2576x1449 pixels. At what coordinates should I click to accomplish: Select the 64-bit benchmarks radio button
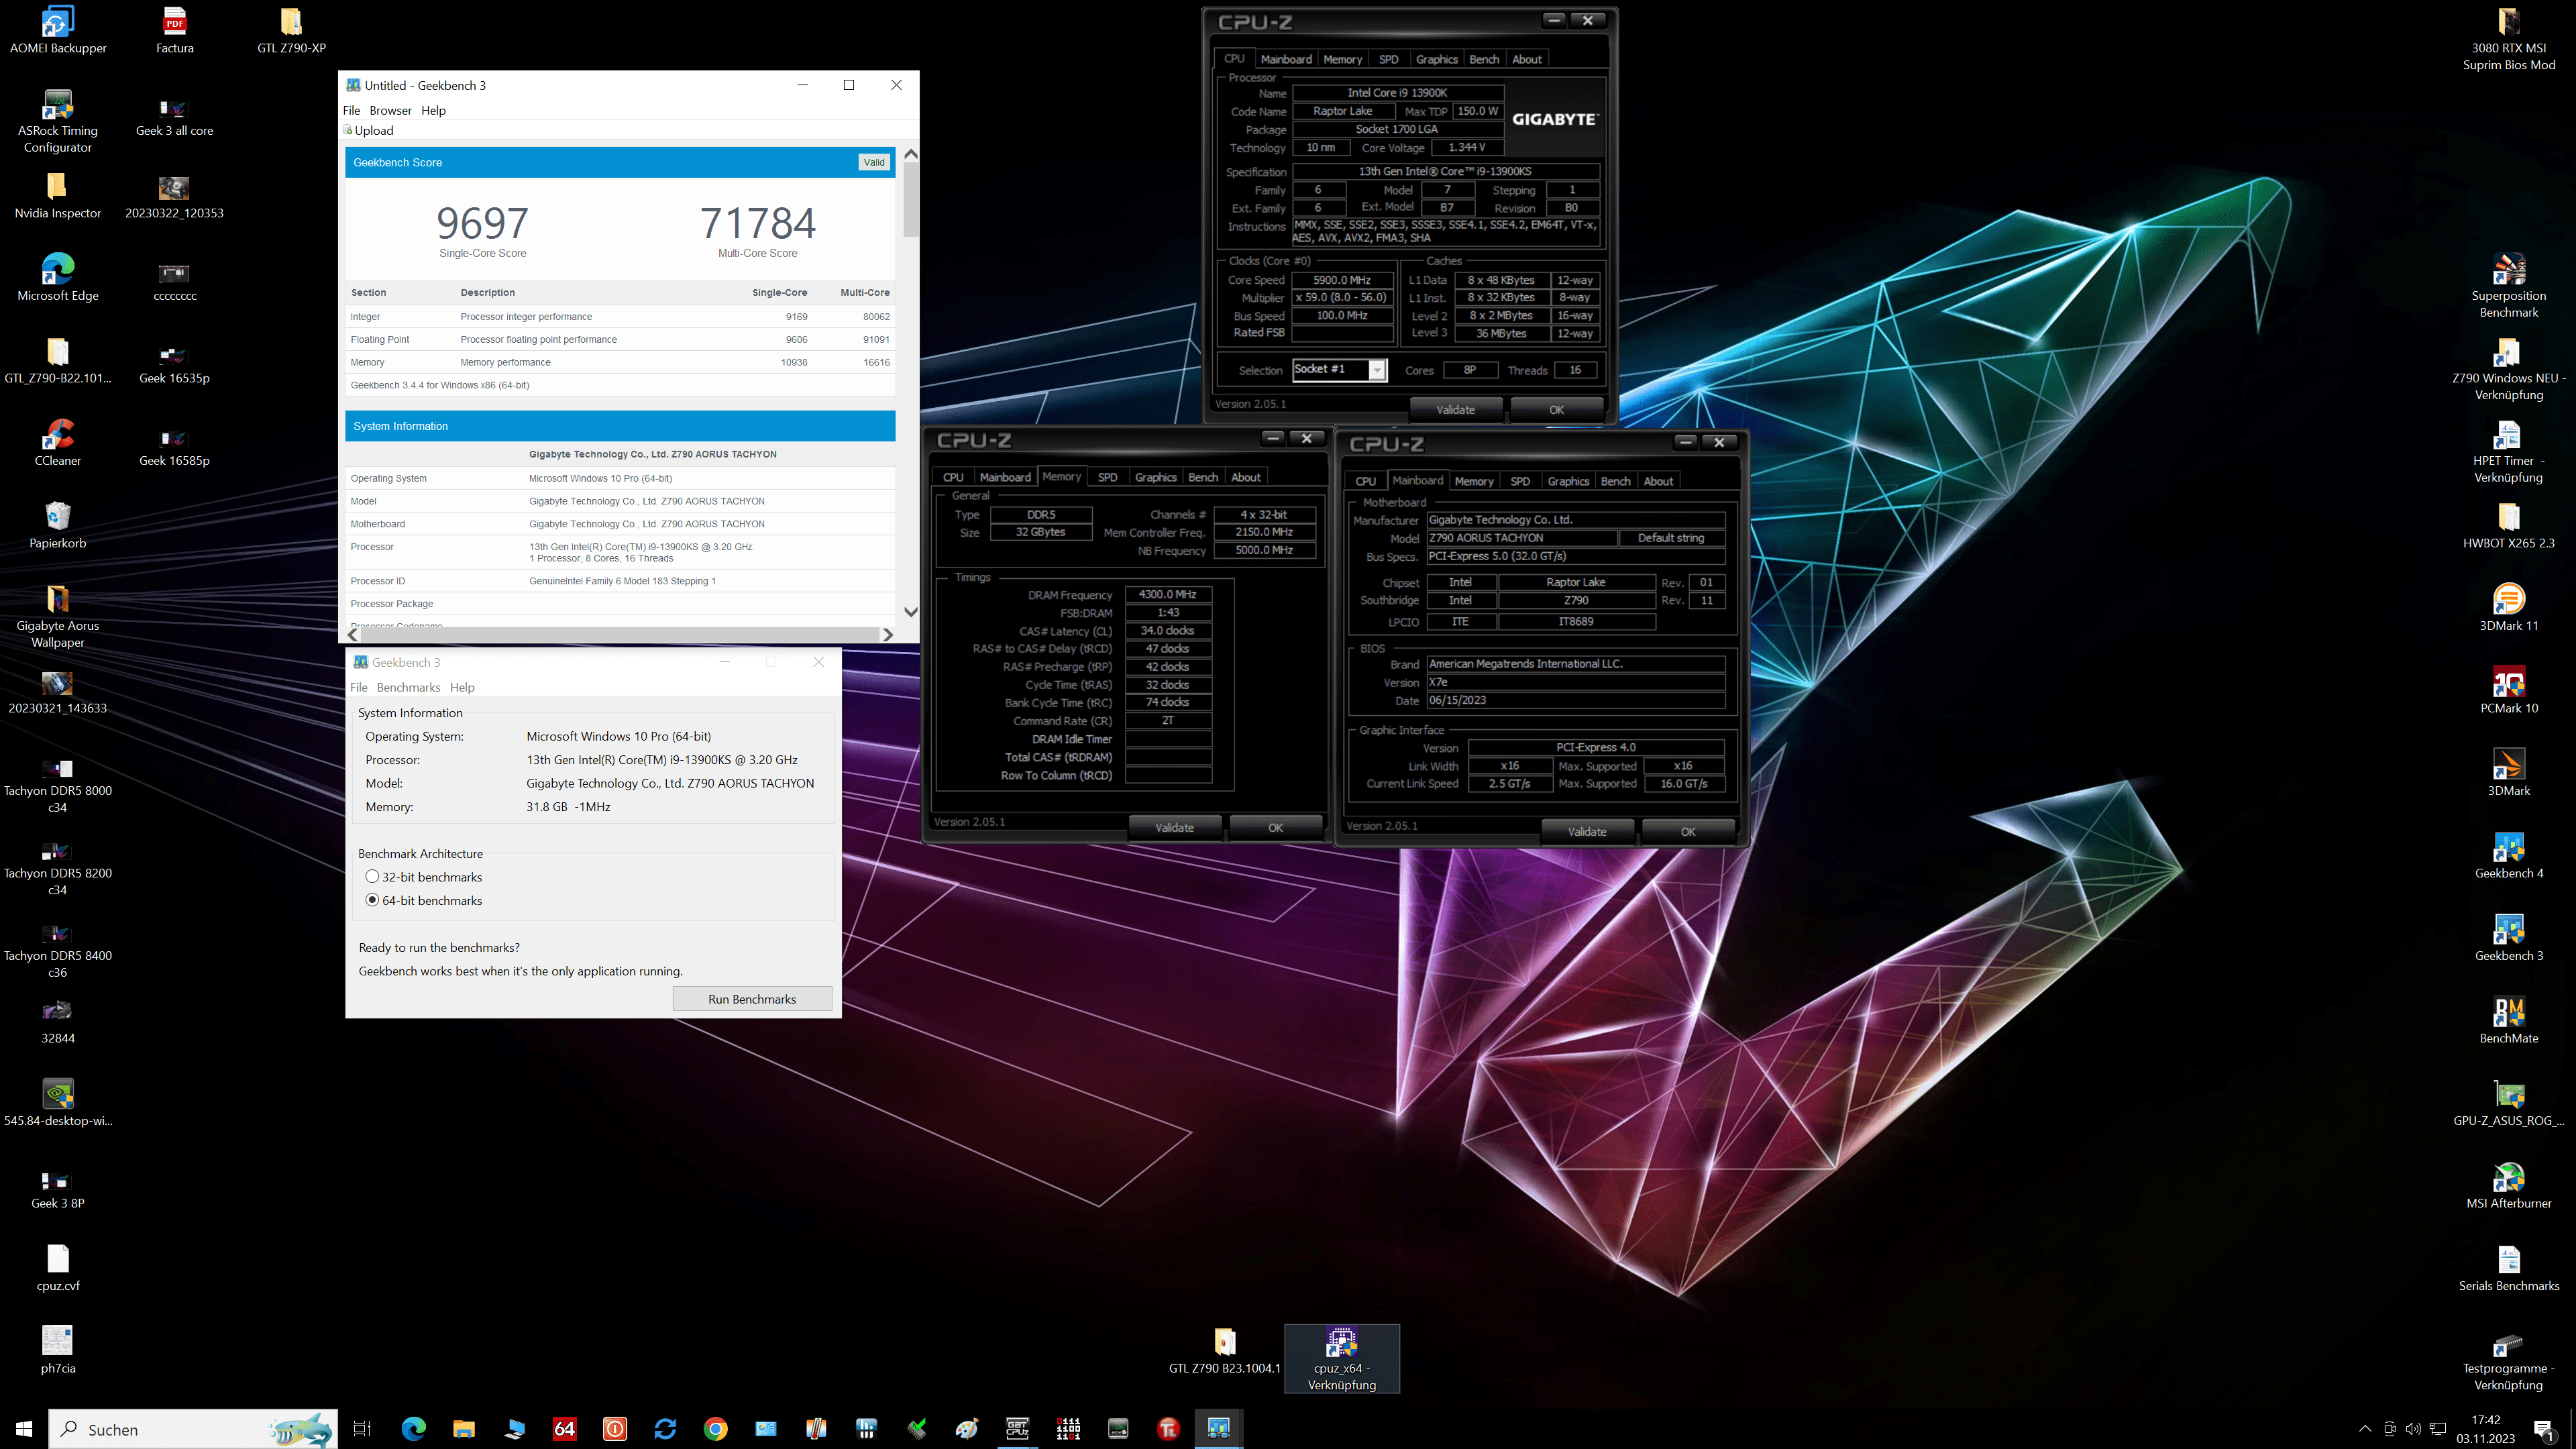pos(372,900)
